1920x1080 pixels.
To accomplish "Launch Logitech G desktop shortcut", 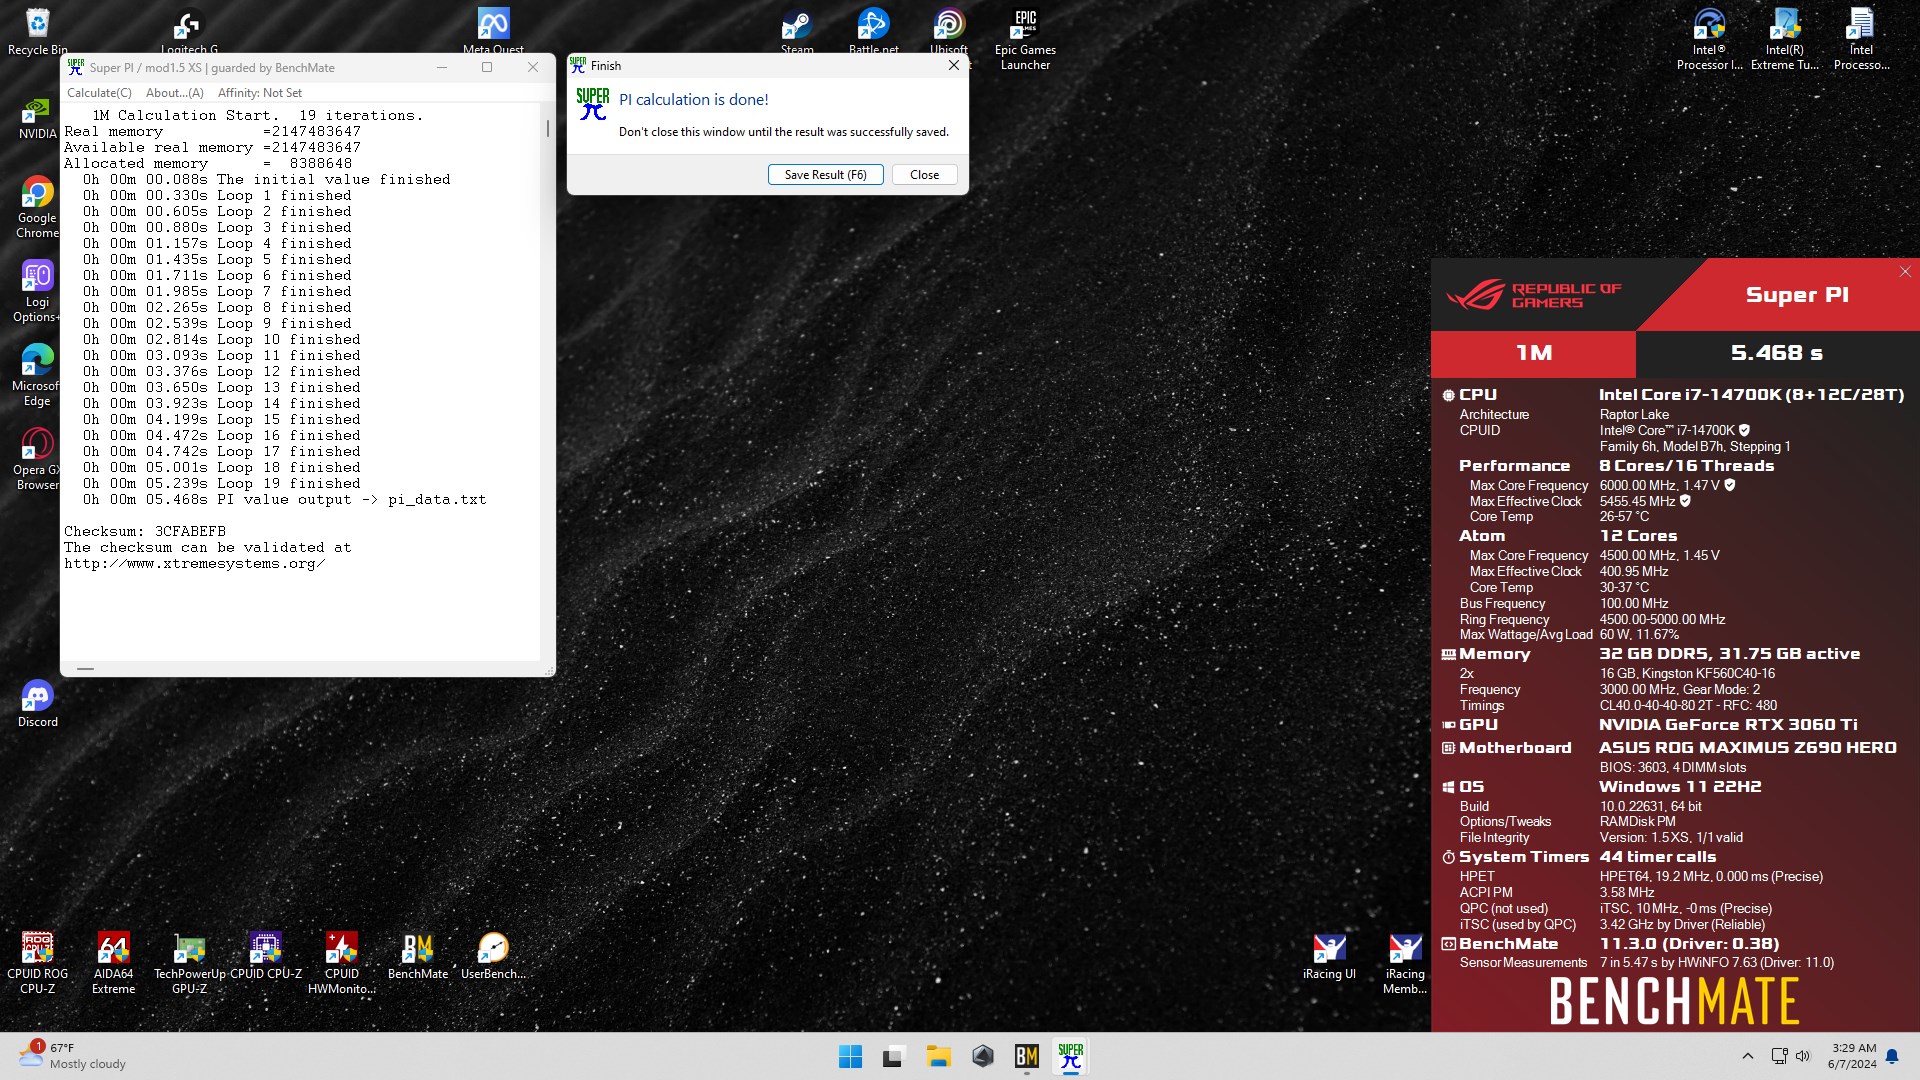I will pos(188,30).
